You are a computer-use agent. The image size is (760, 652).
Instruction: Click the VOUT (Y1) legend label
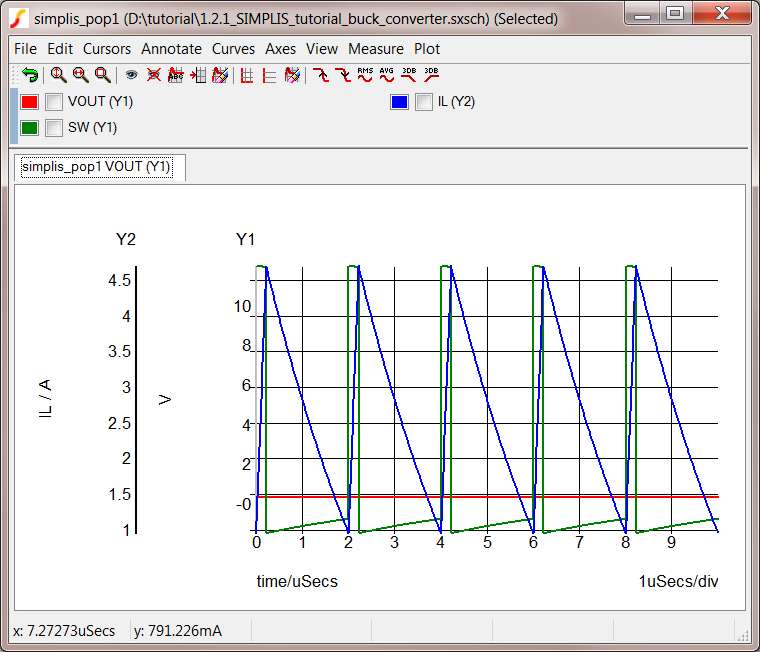pos(100,101)
